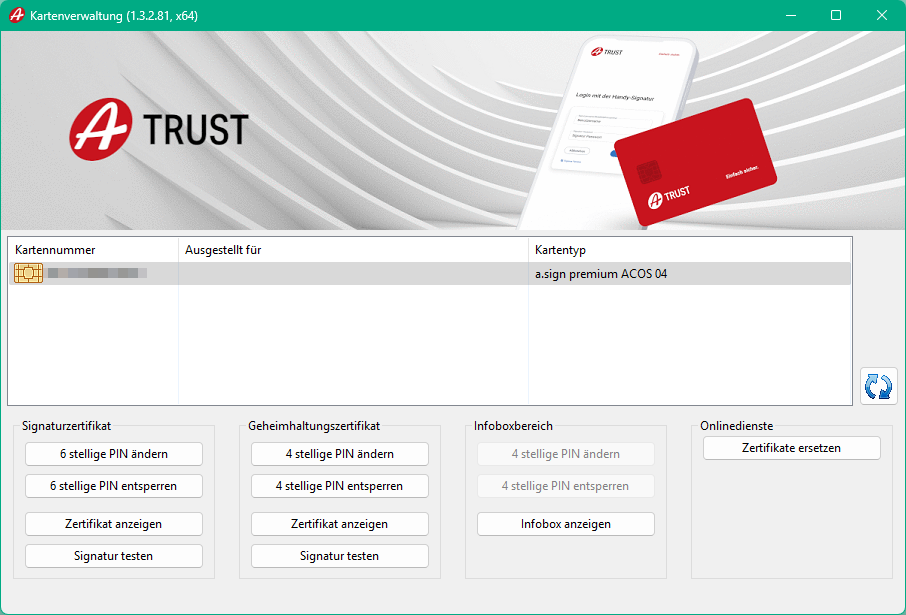The width and height of the screenshot is (906, 615).
Task: Click the "Onlinedienste" group label
Action: click(x=737, y=426)
